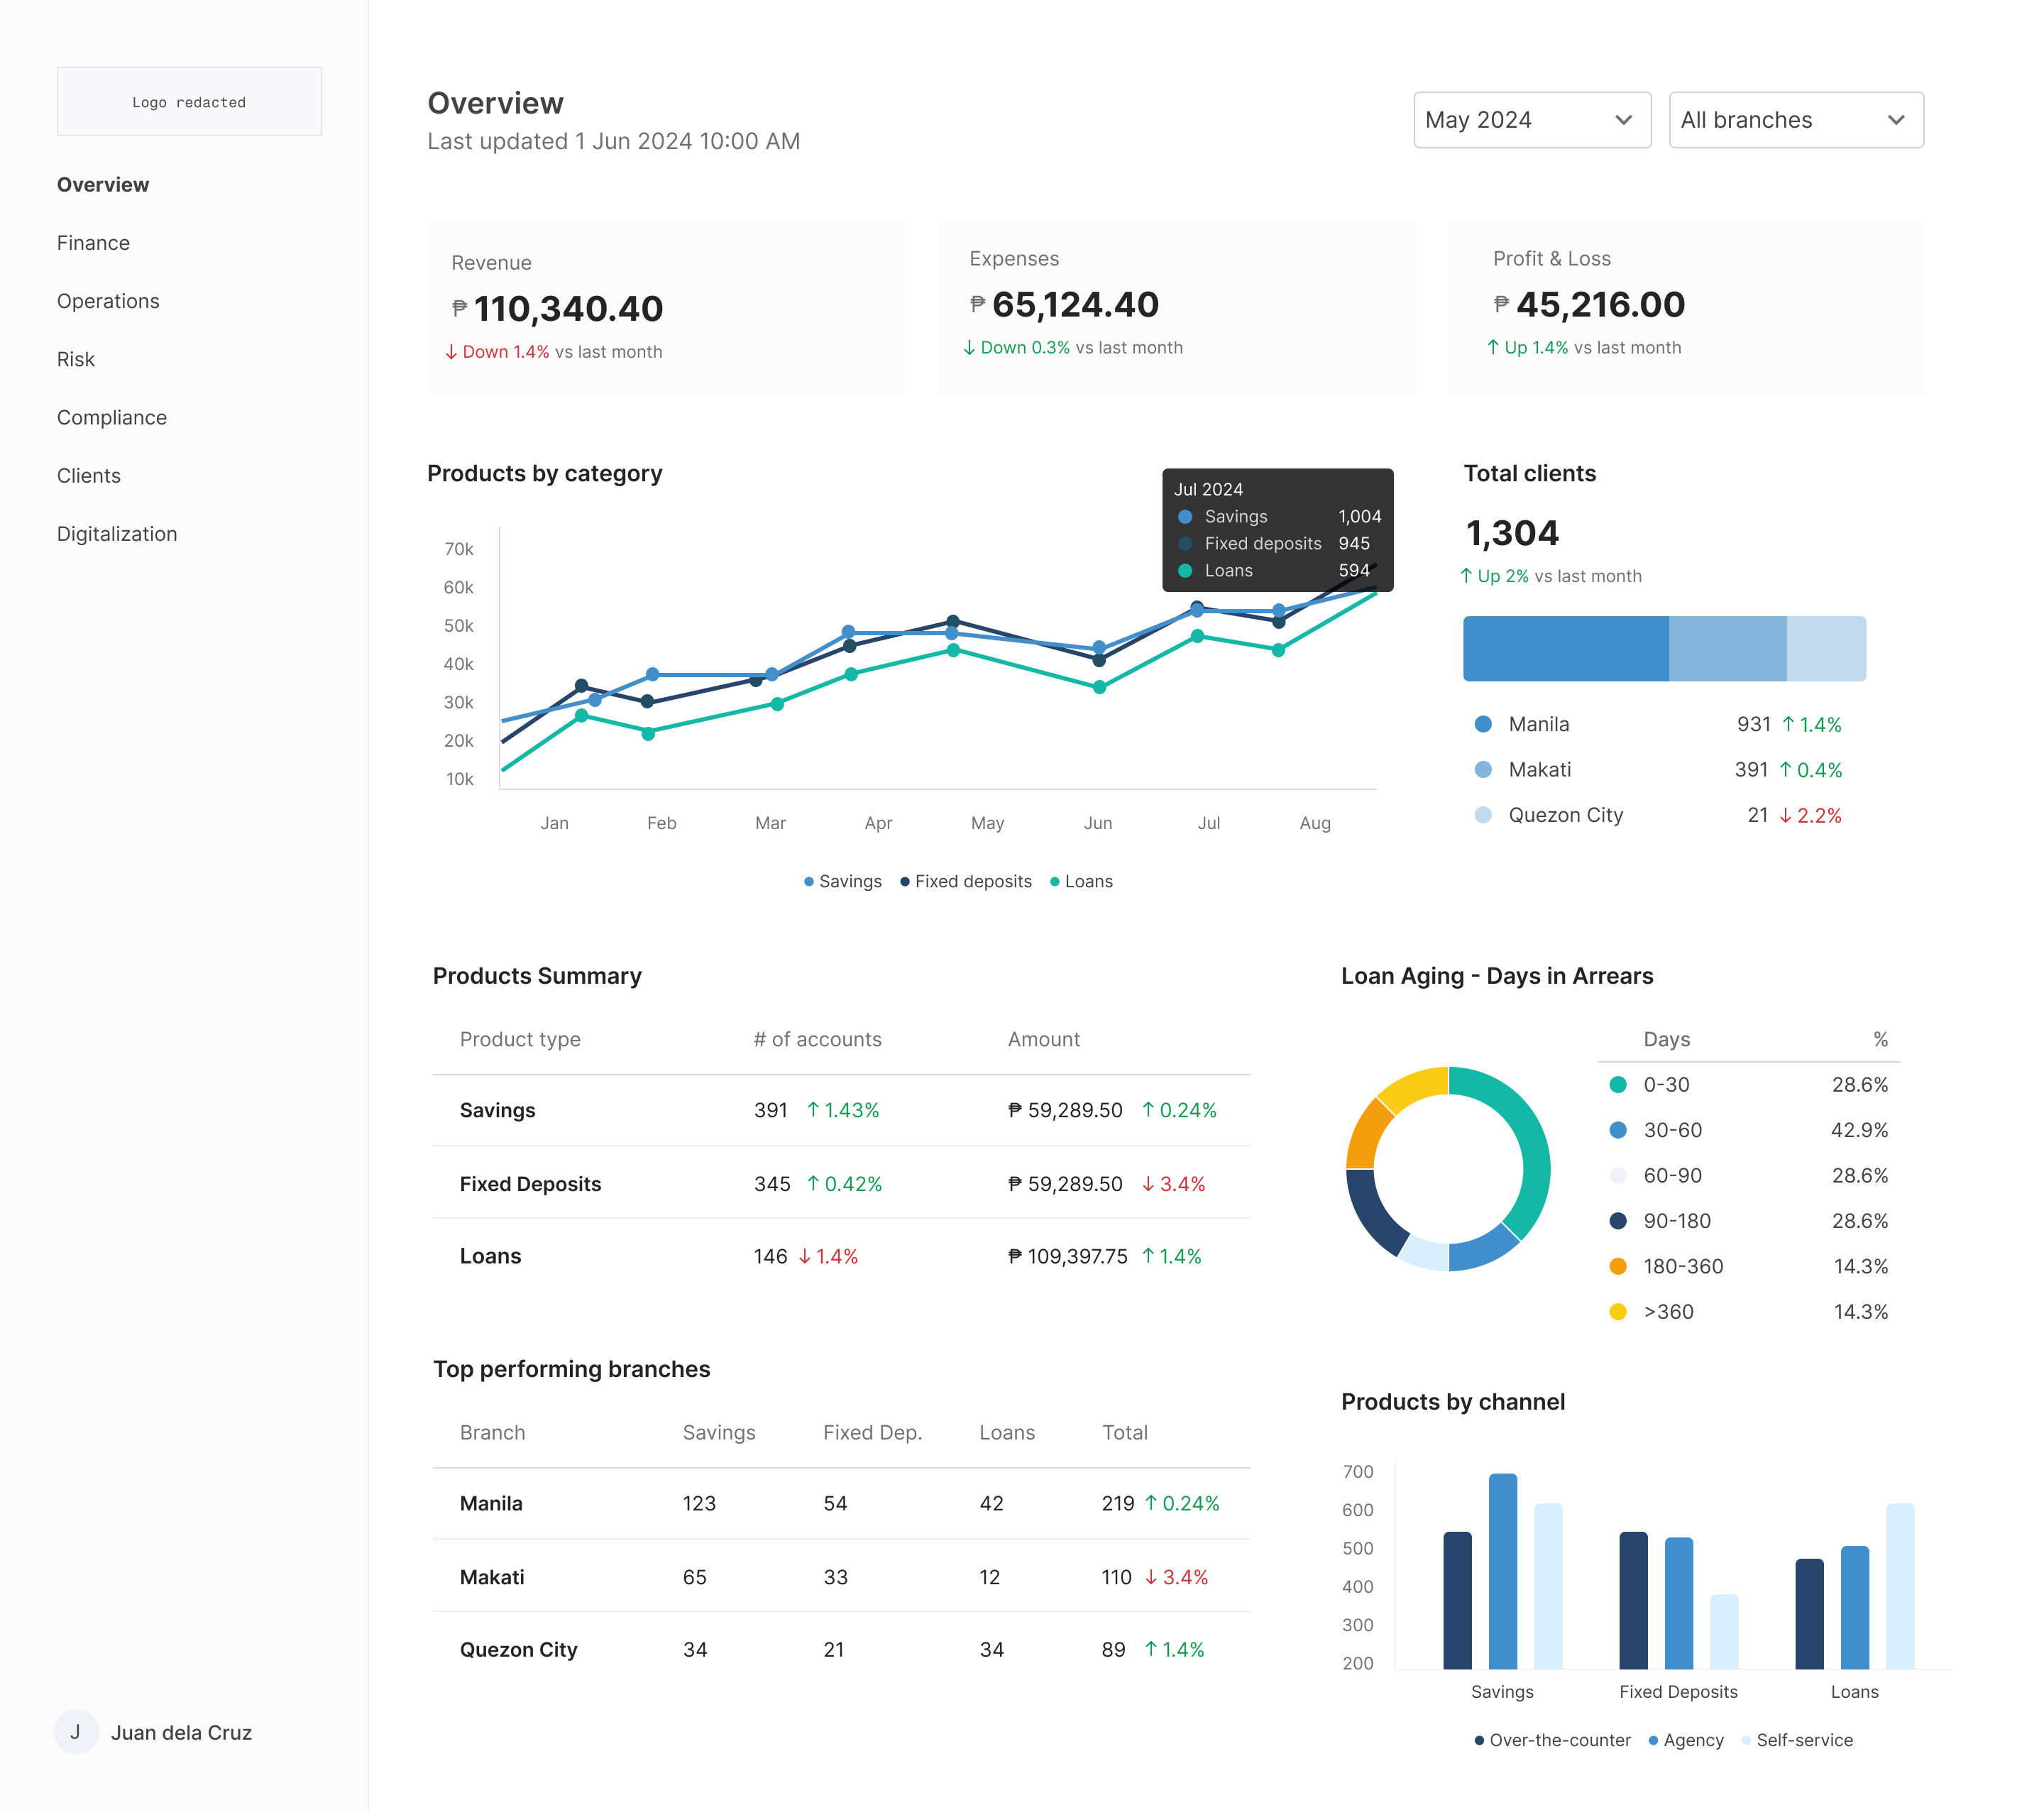This screenshot has width=2044, height=1810.
Task: Toggle Self-service series in channel legend
Action: coord(1796,1740)
